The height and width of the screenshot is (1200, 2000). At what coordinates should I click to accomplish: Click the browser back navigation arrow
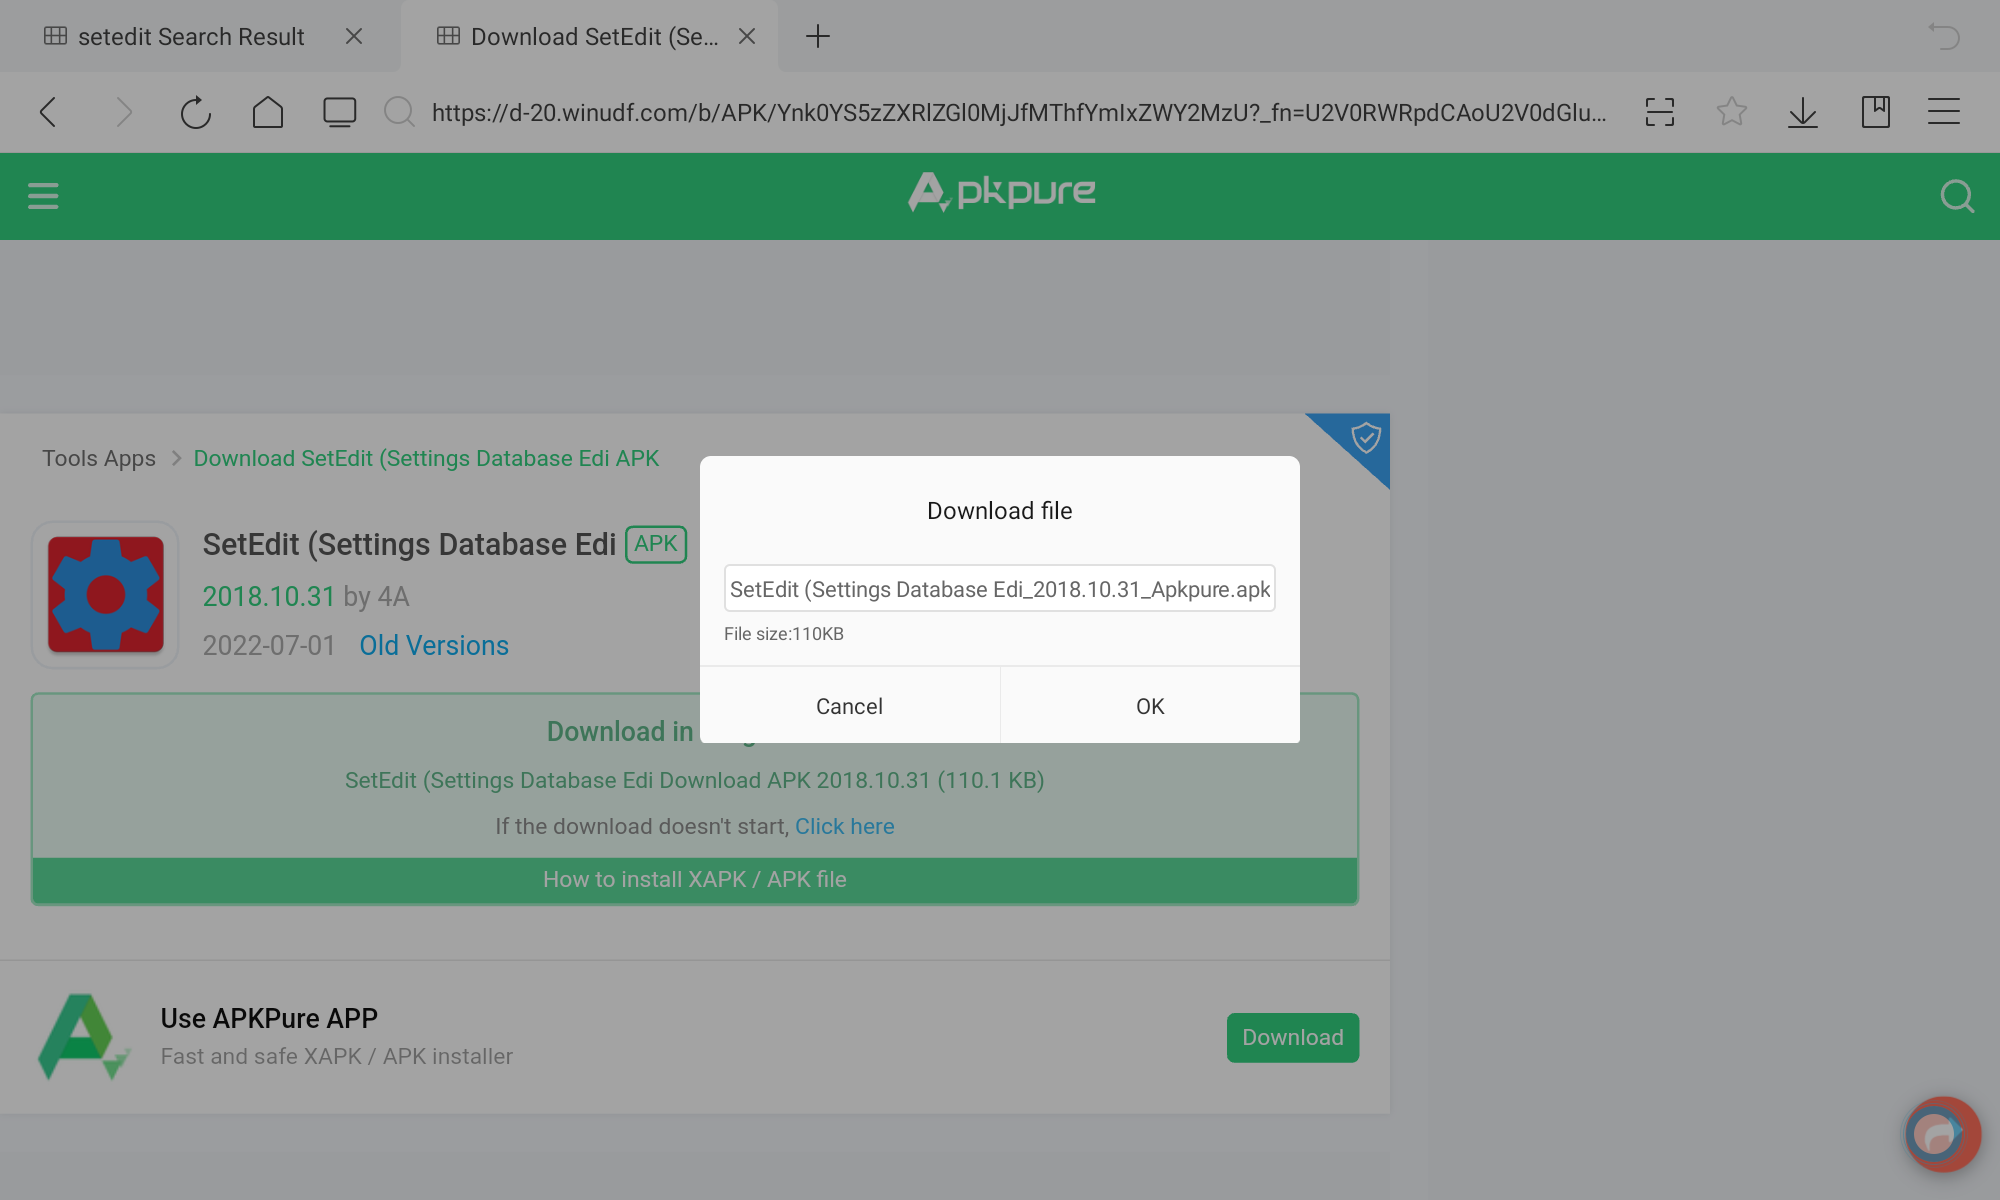tap(50, 111)
